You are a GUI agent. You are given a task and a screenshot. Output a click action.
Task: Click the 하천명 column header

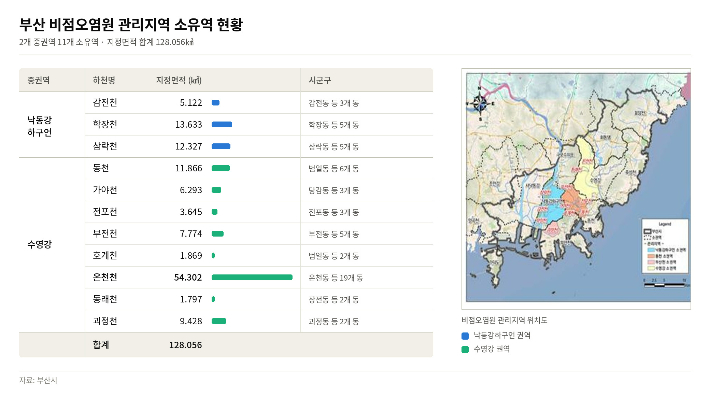(104, 80)
